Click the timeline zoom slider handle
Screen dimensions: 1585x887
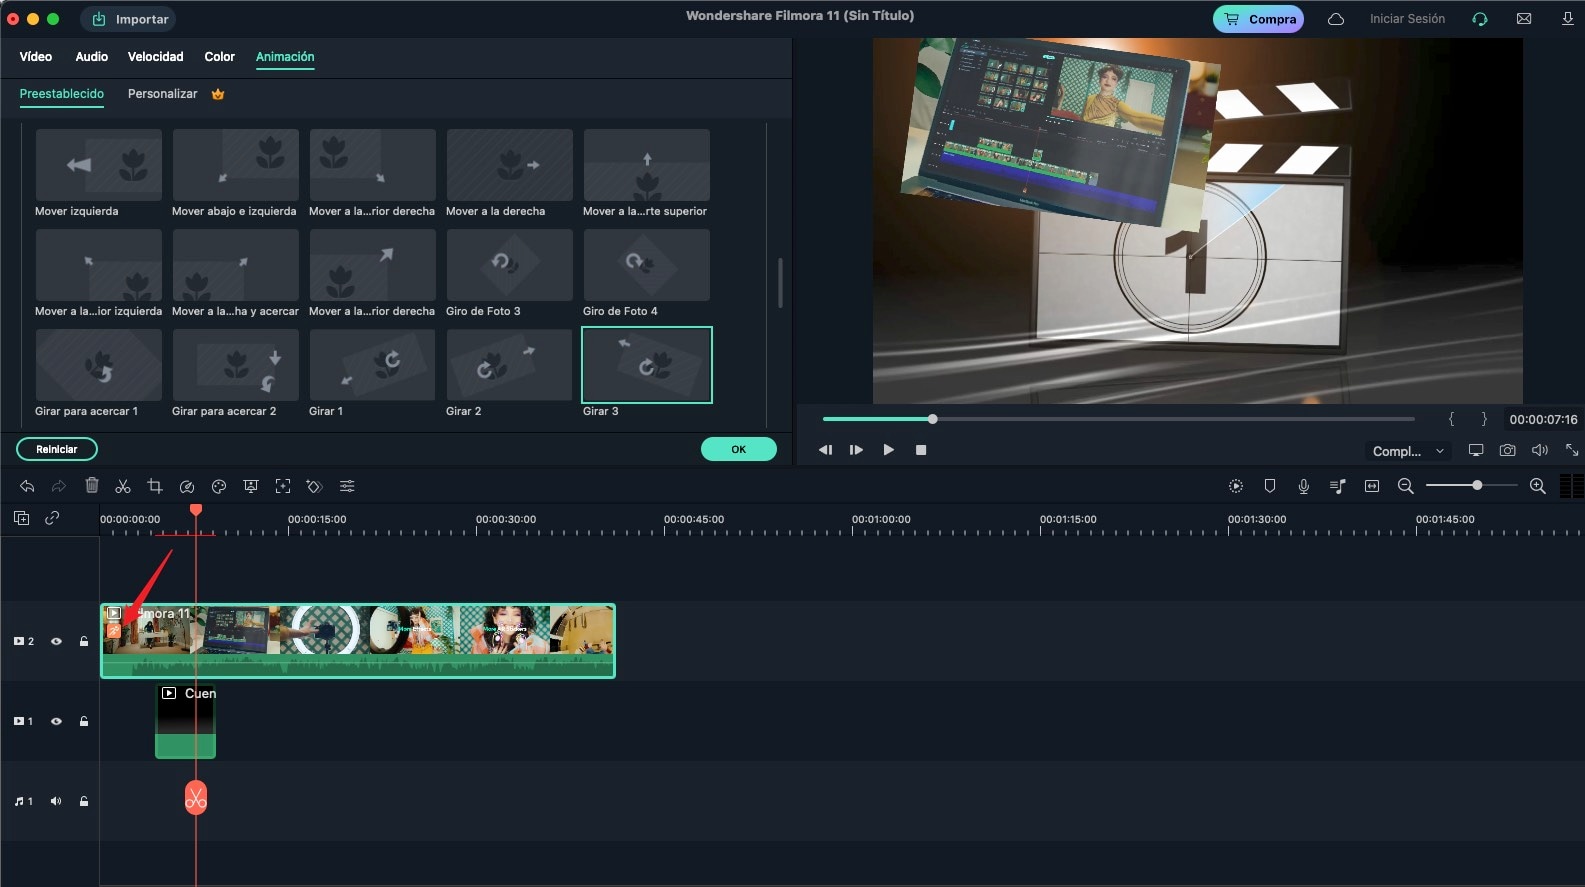click(x=1477, y=485)
